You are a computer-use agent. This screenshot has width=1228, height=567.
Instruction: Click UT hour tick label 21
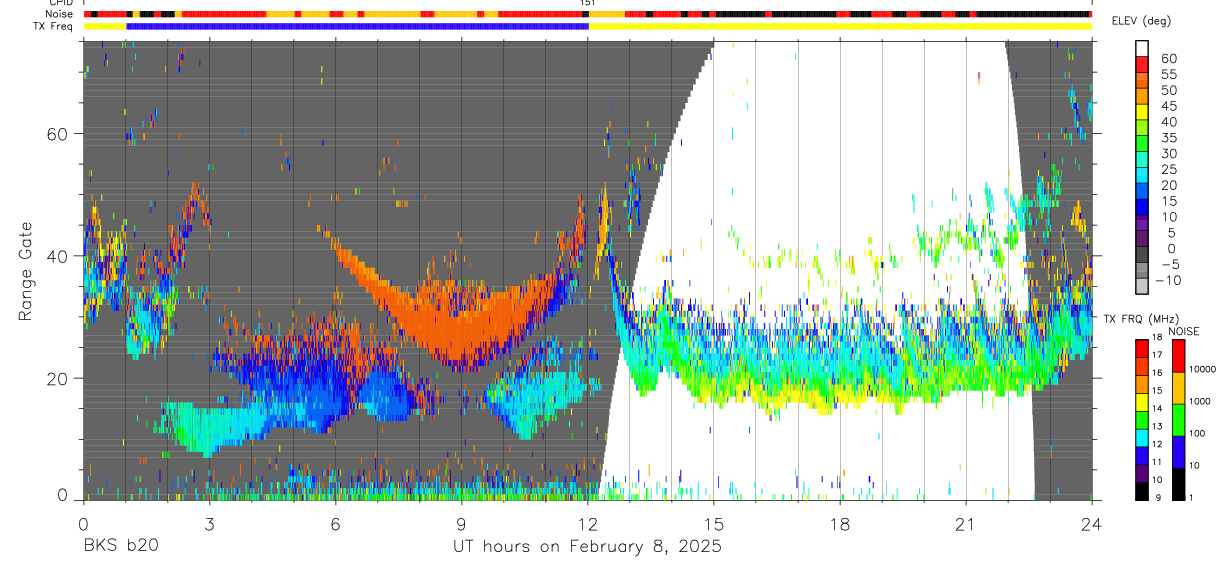965,522
